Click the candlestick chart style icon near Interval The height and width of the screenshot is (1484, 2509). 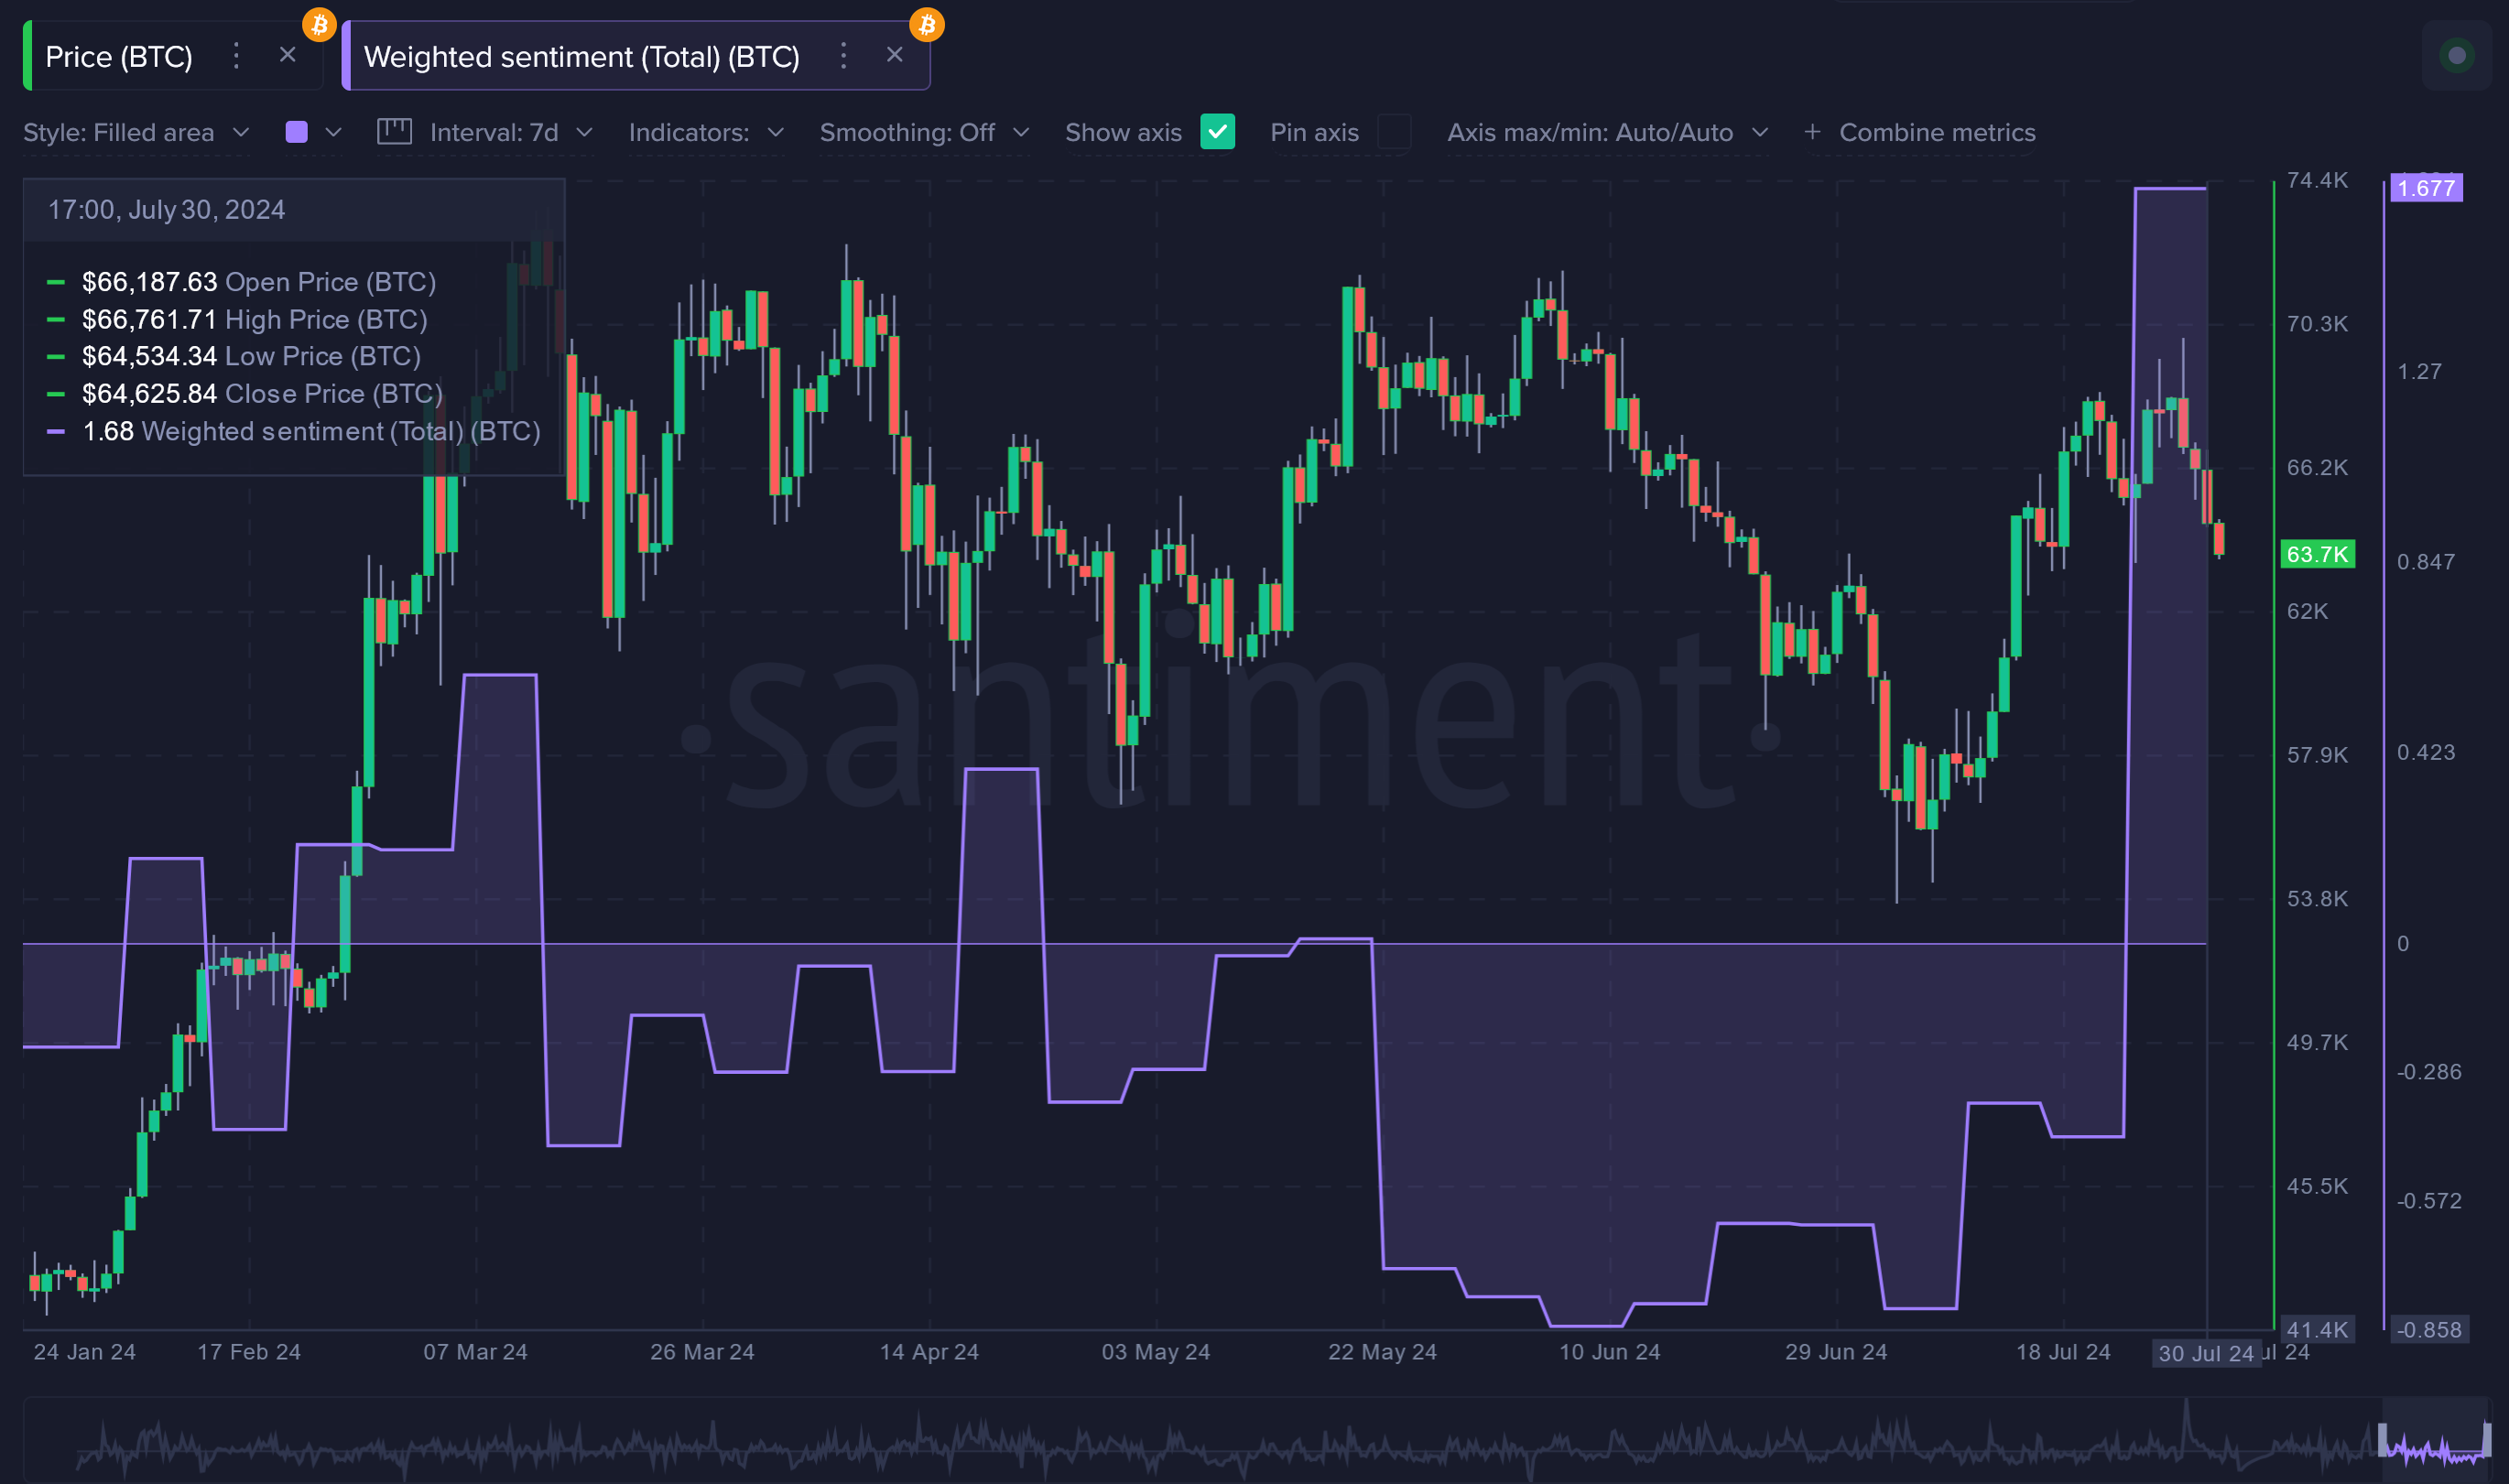coord(395,131)
